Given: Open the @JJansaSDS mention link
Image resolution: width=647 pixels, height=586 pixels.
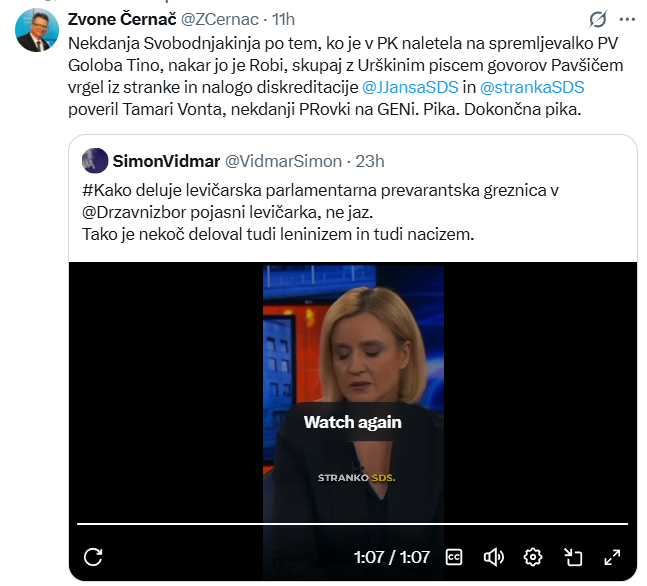Looking at the screenshot, I should point(410,87).
